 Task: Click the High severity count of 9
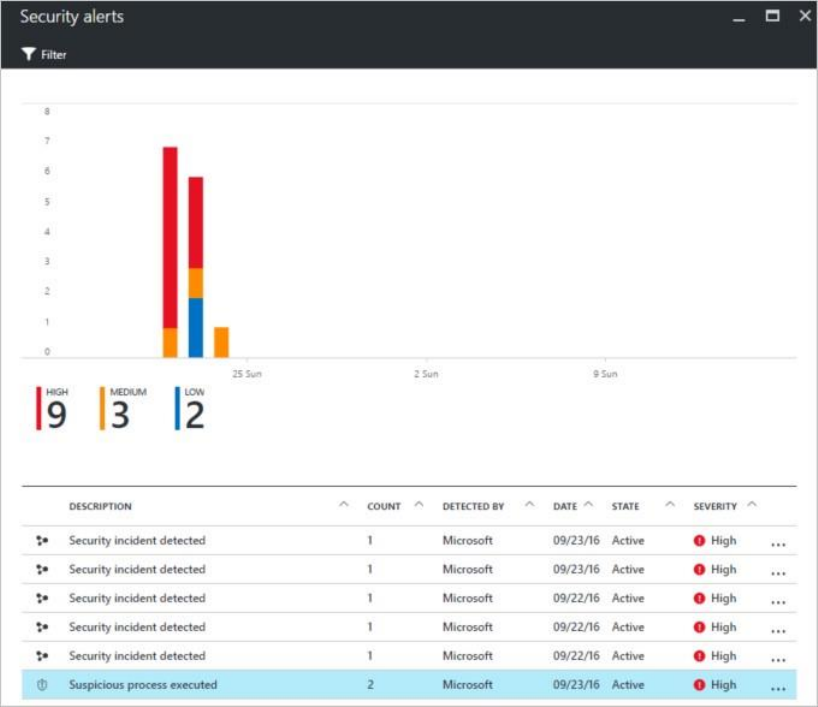(x=56, y=415)
